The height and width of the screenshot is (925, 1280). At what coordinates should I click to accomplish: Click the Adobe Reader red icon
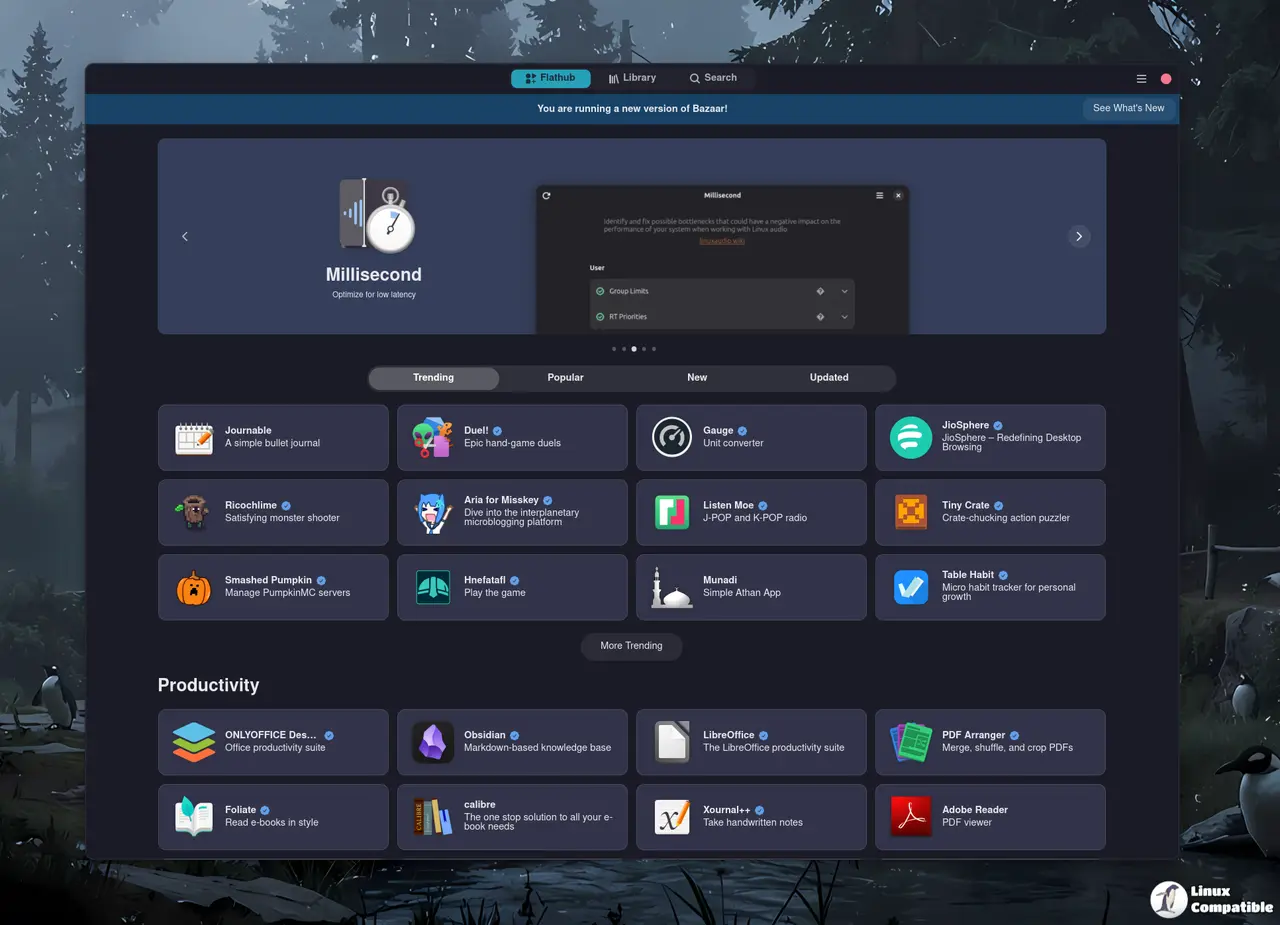click(x=911, y=817)
